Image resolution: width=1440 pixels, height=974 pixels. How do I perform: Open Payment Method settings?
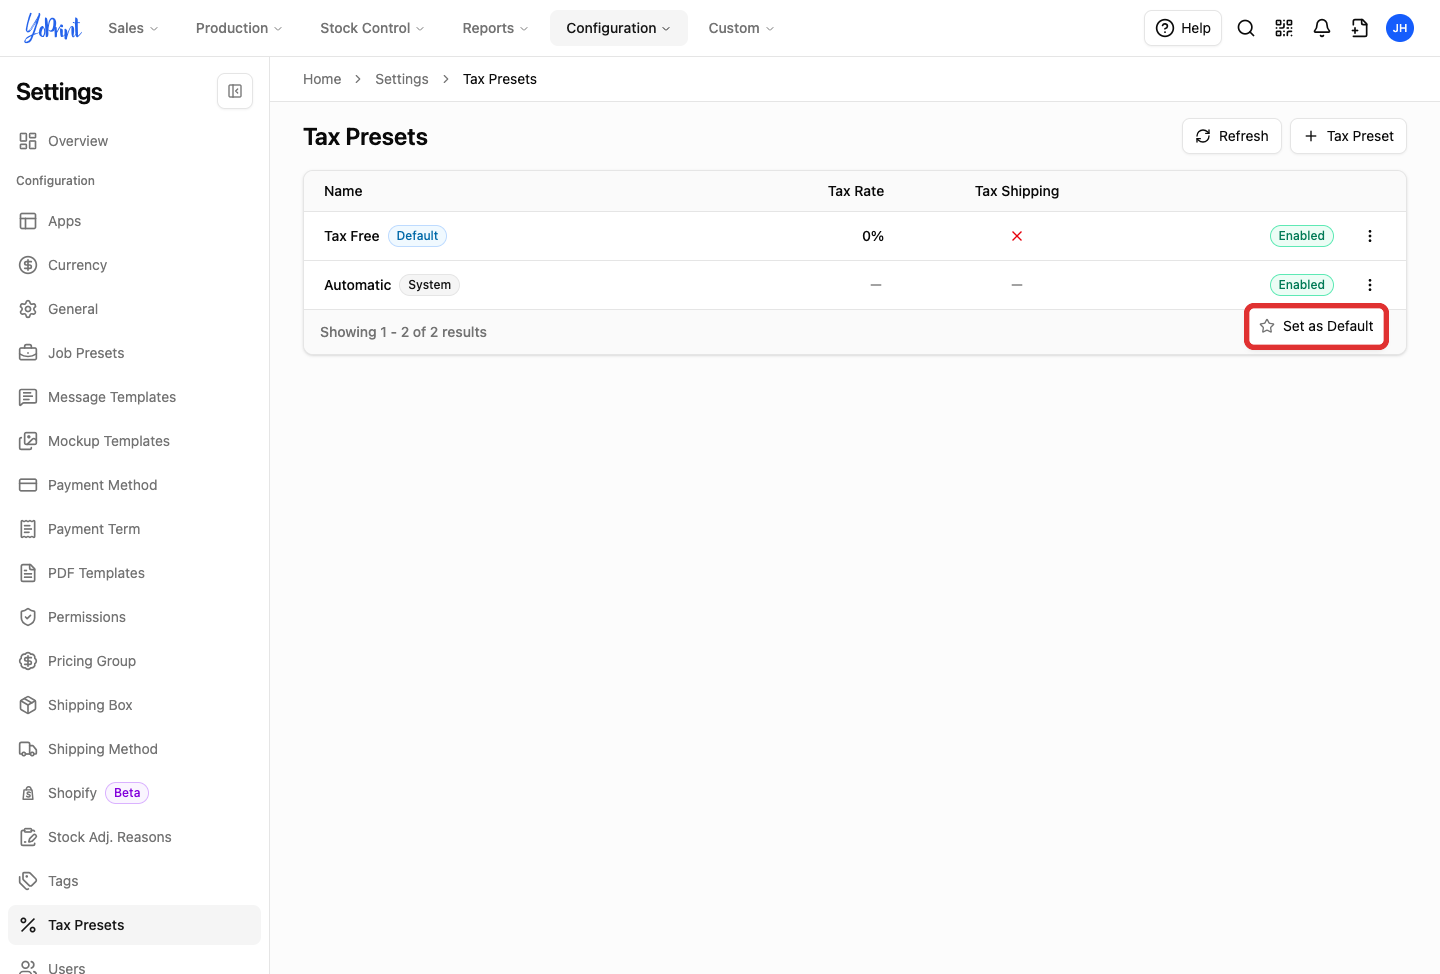point(134,485)
